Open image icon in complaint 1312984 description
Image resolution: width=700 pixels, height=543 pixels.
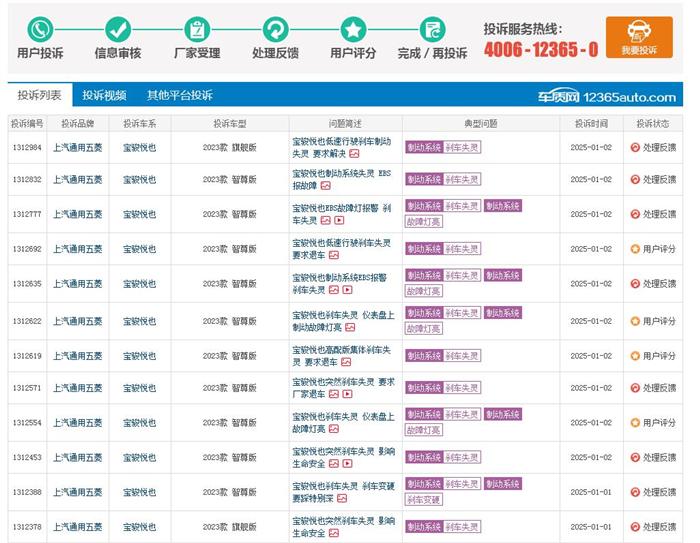point(354,154)
